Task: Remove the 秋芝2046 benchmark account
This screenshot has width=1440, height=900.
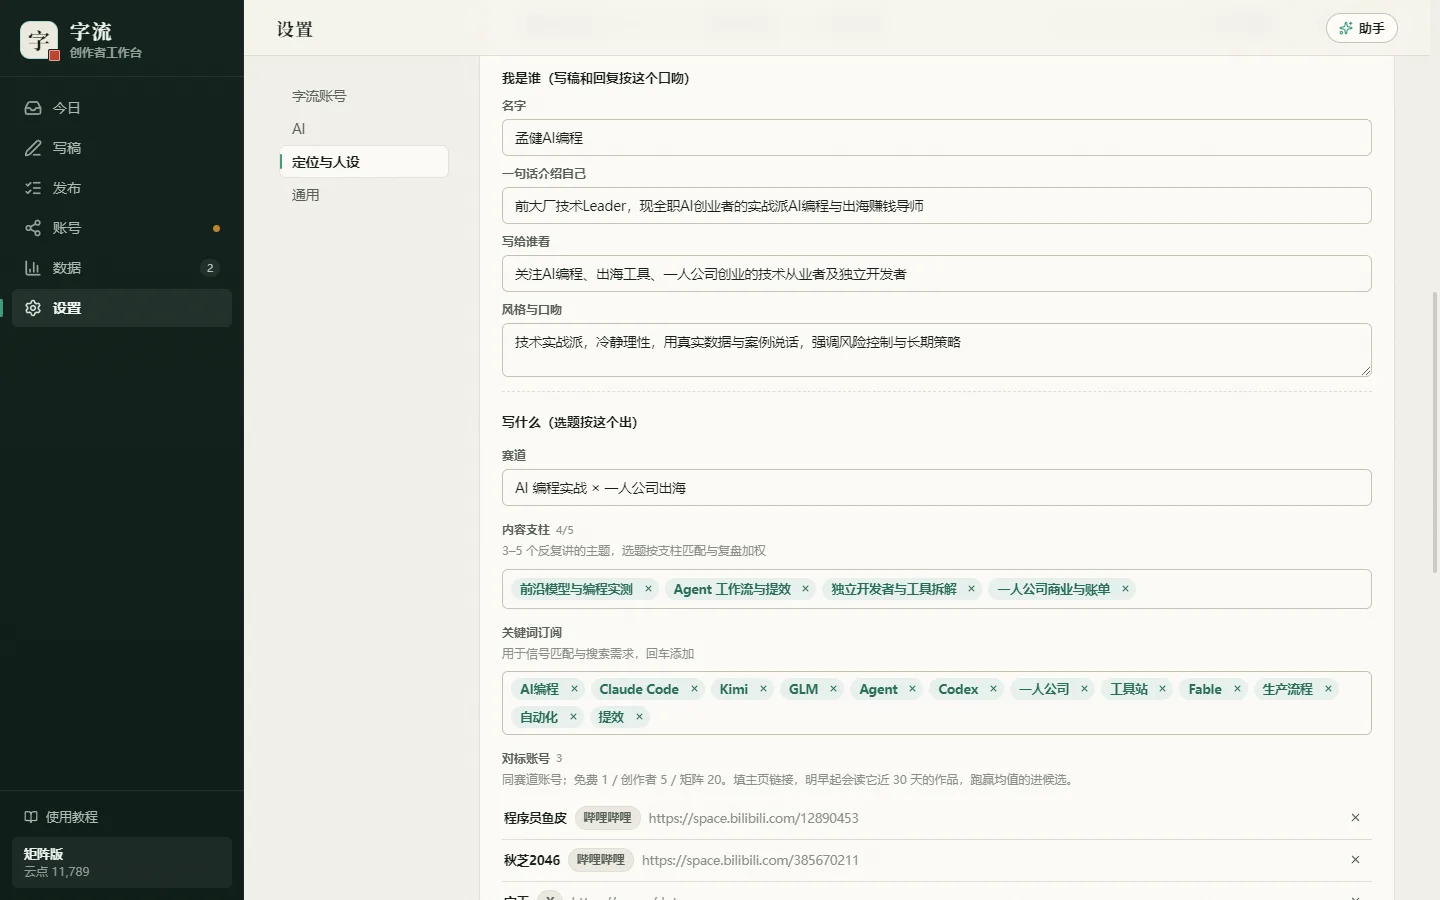Action: (x=1355, y=860)
